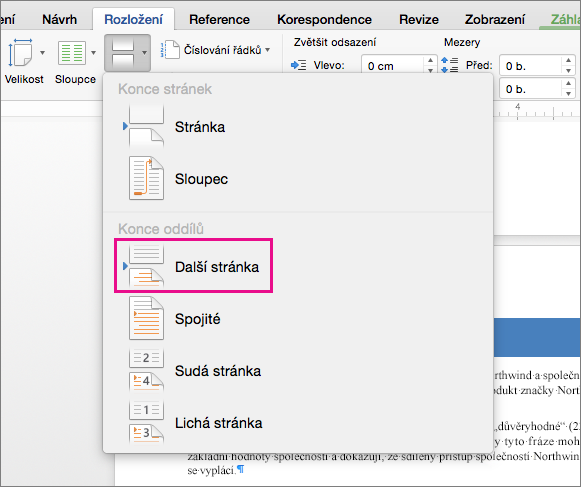Image resolution: width=581 pixels, height=487 pixels.
Task: Decrease the spacing value below Před
Action: [568, 94]
